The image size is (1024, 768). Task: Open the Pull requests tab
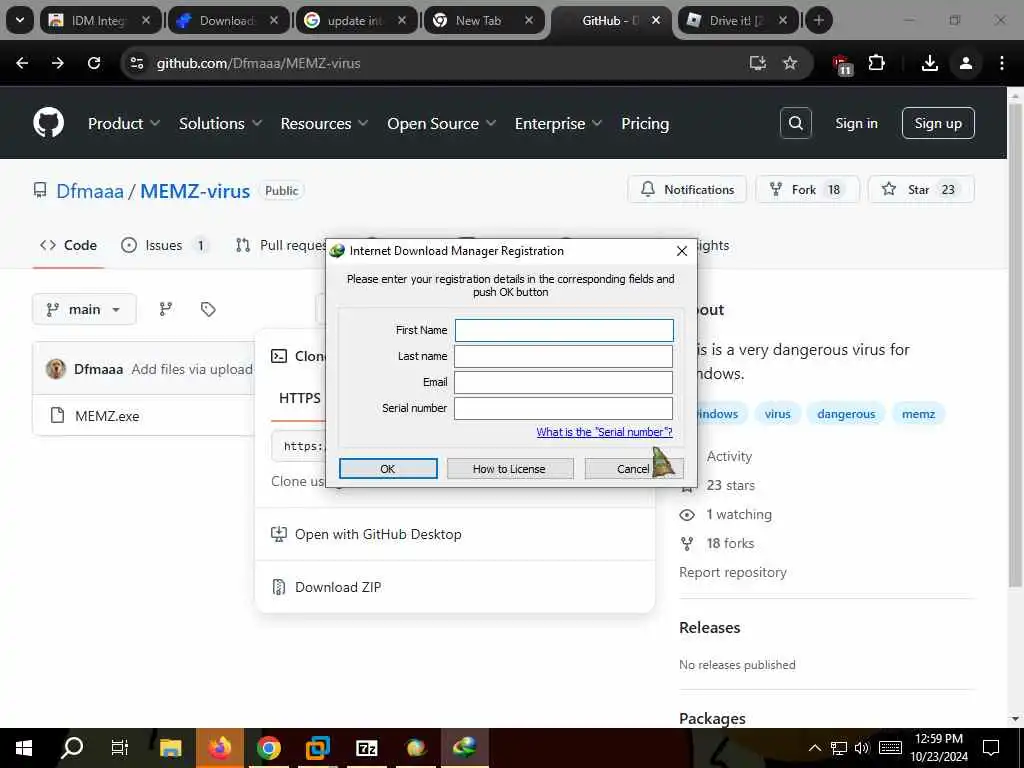pos(281,245)
